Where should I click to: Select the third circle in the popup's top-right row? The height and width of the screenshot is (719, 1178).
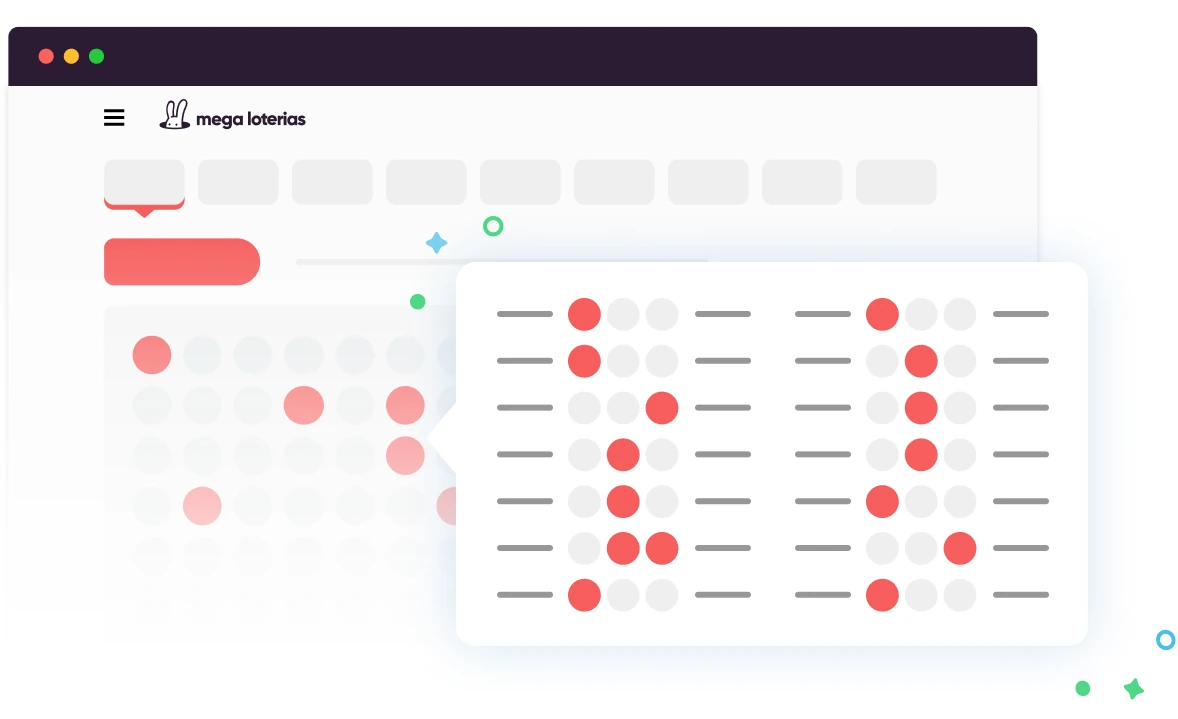point(960,314)
